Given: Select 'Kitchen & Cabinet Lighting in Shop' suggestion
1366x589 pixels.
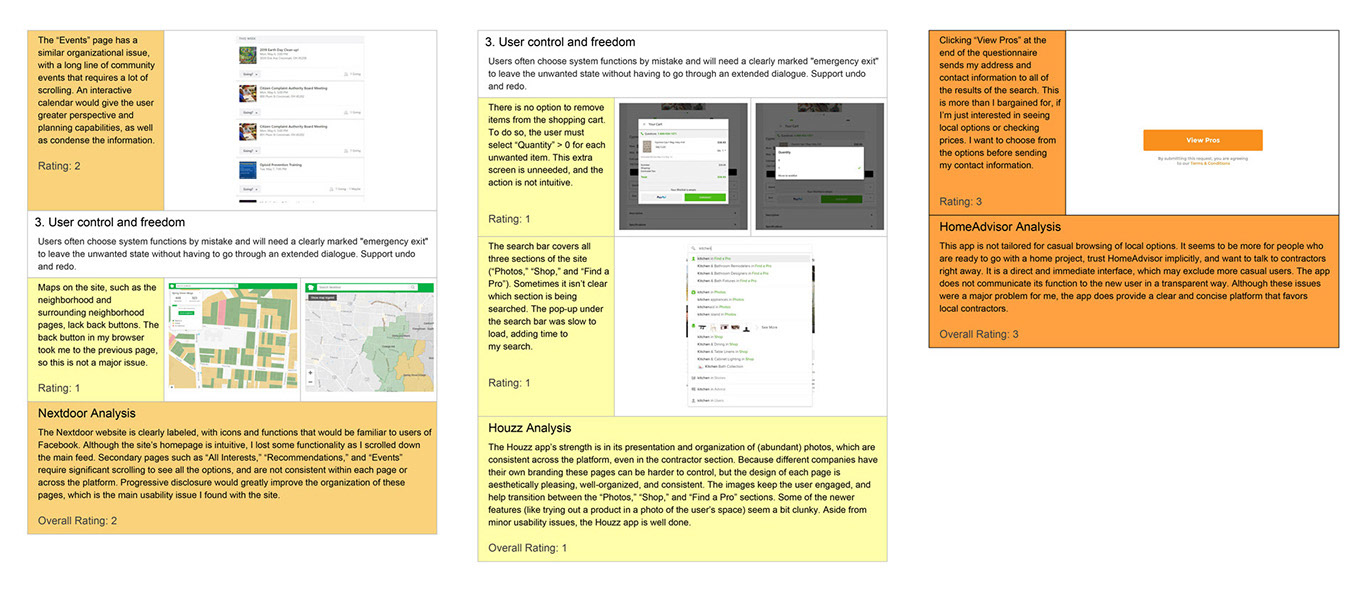Looking at the screenshot, I should click(725, 359).
